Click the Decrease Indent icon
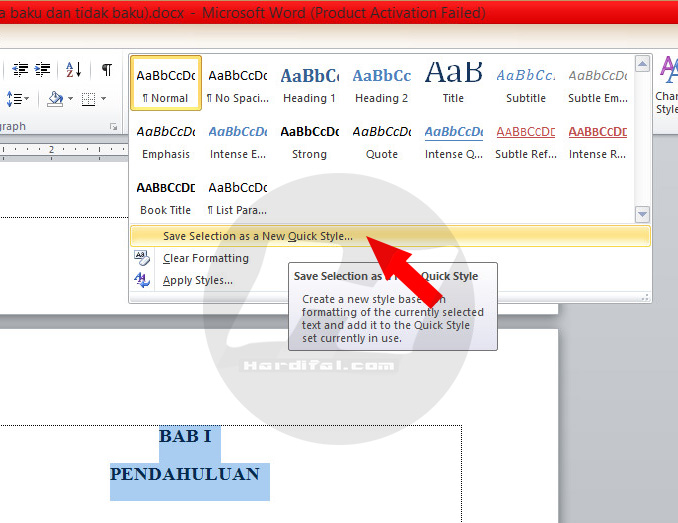 pos(20,69)
